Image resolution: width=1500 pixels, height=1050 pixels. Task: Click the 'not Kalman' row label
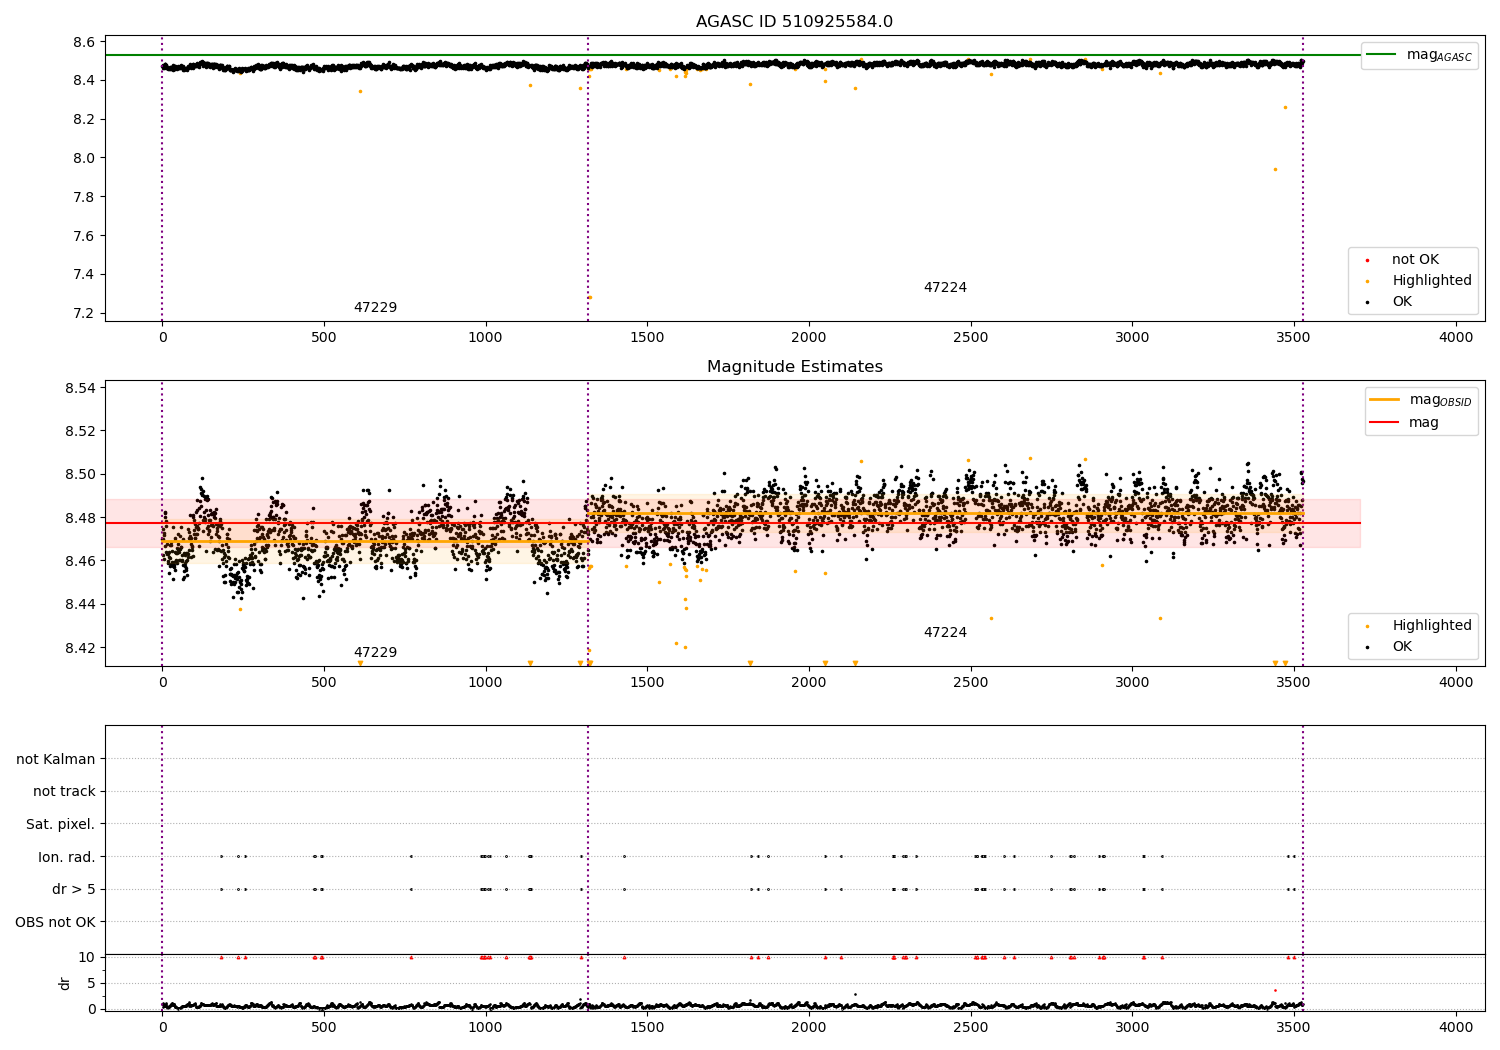pos(56,759)
